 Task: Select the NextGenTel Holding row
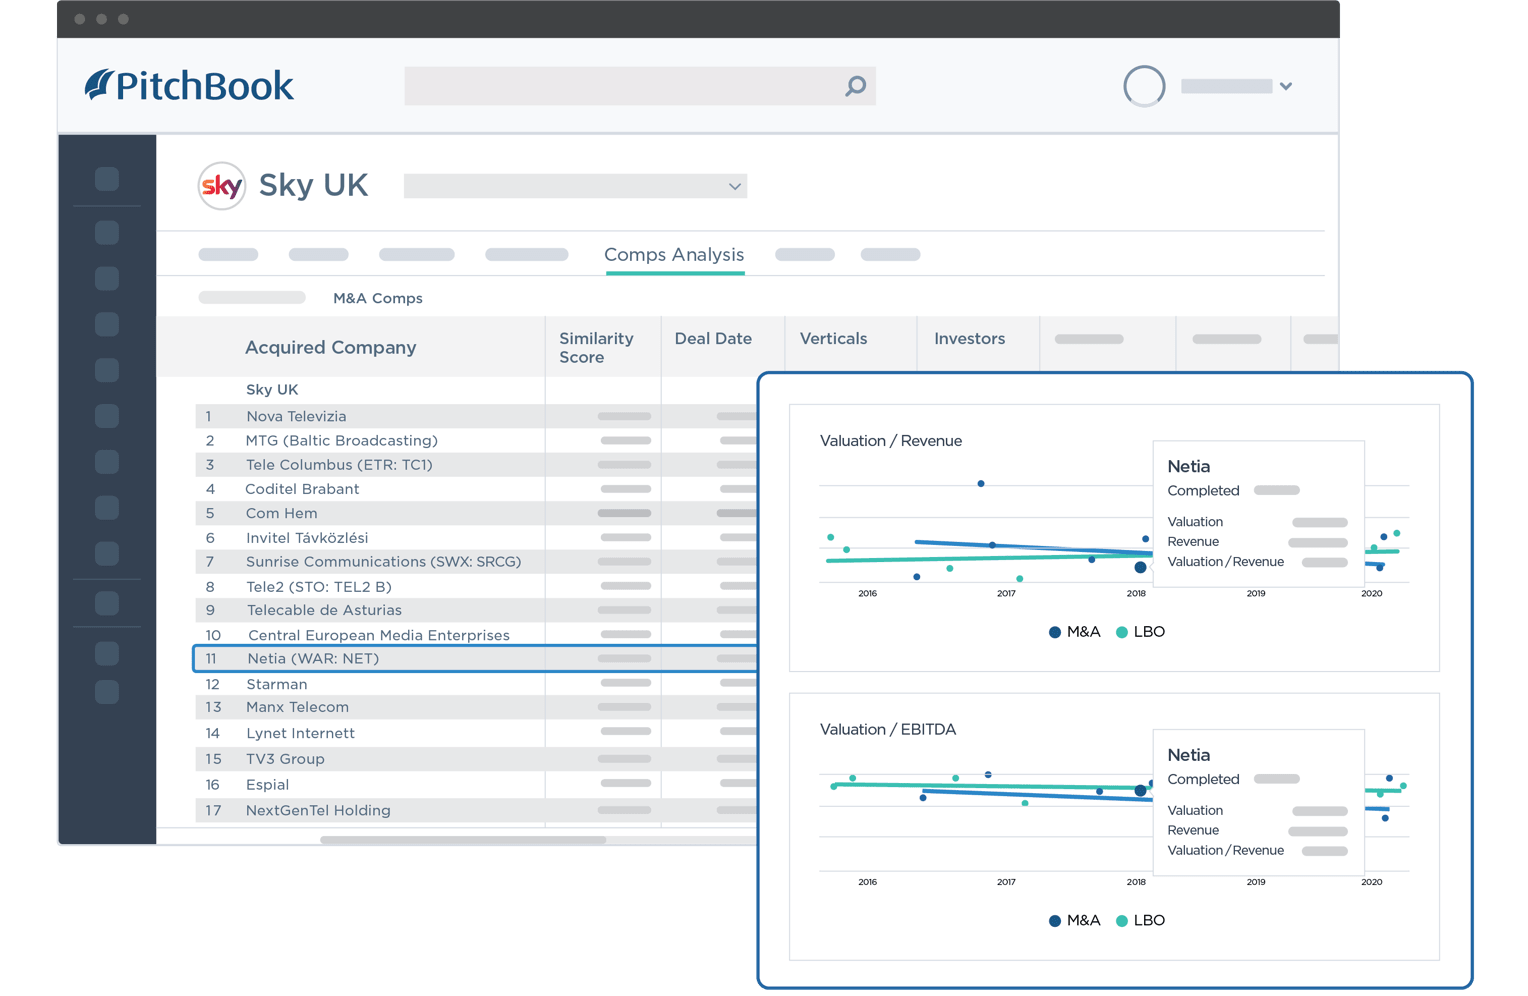coord(476,810)
